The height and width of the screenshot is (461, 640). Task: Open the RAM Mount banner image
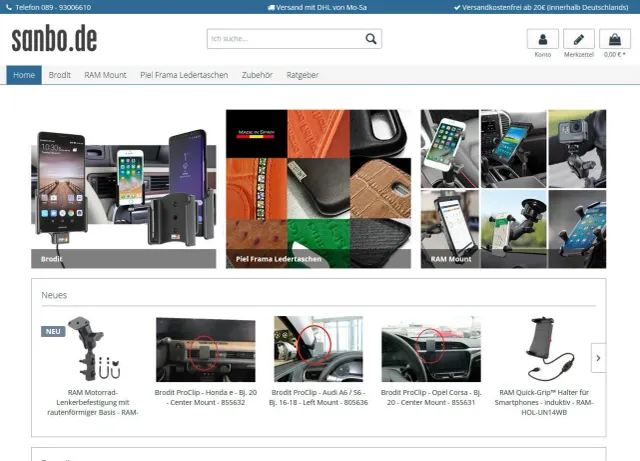513,189
